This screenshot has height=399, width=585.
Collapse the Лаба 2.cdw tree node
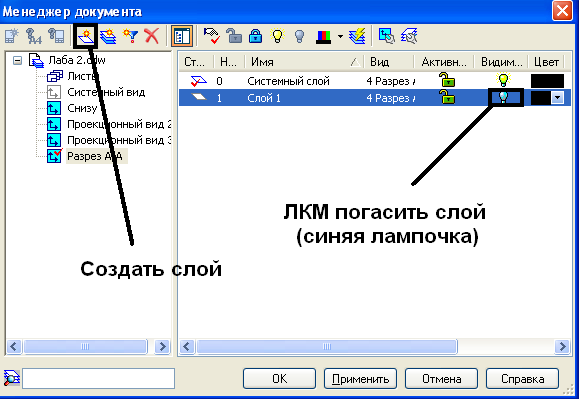tap(17, 60)
